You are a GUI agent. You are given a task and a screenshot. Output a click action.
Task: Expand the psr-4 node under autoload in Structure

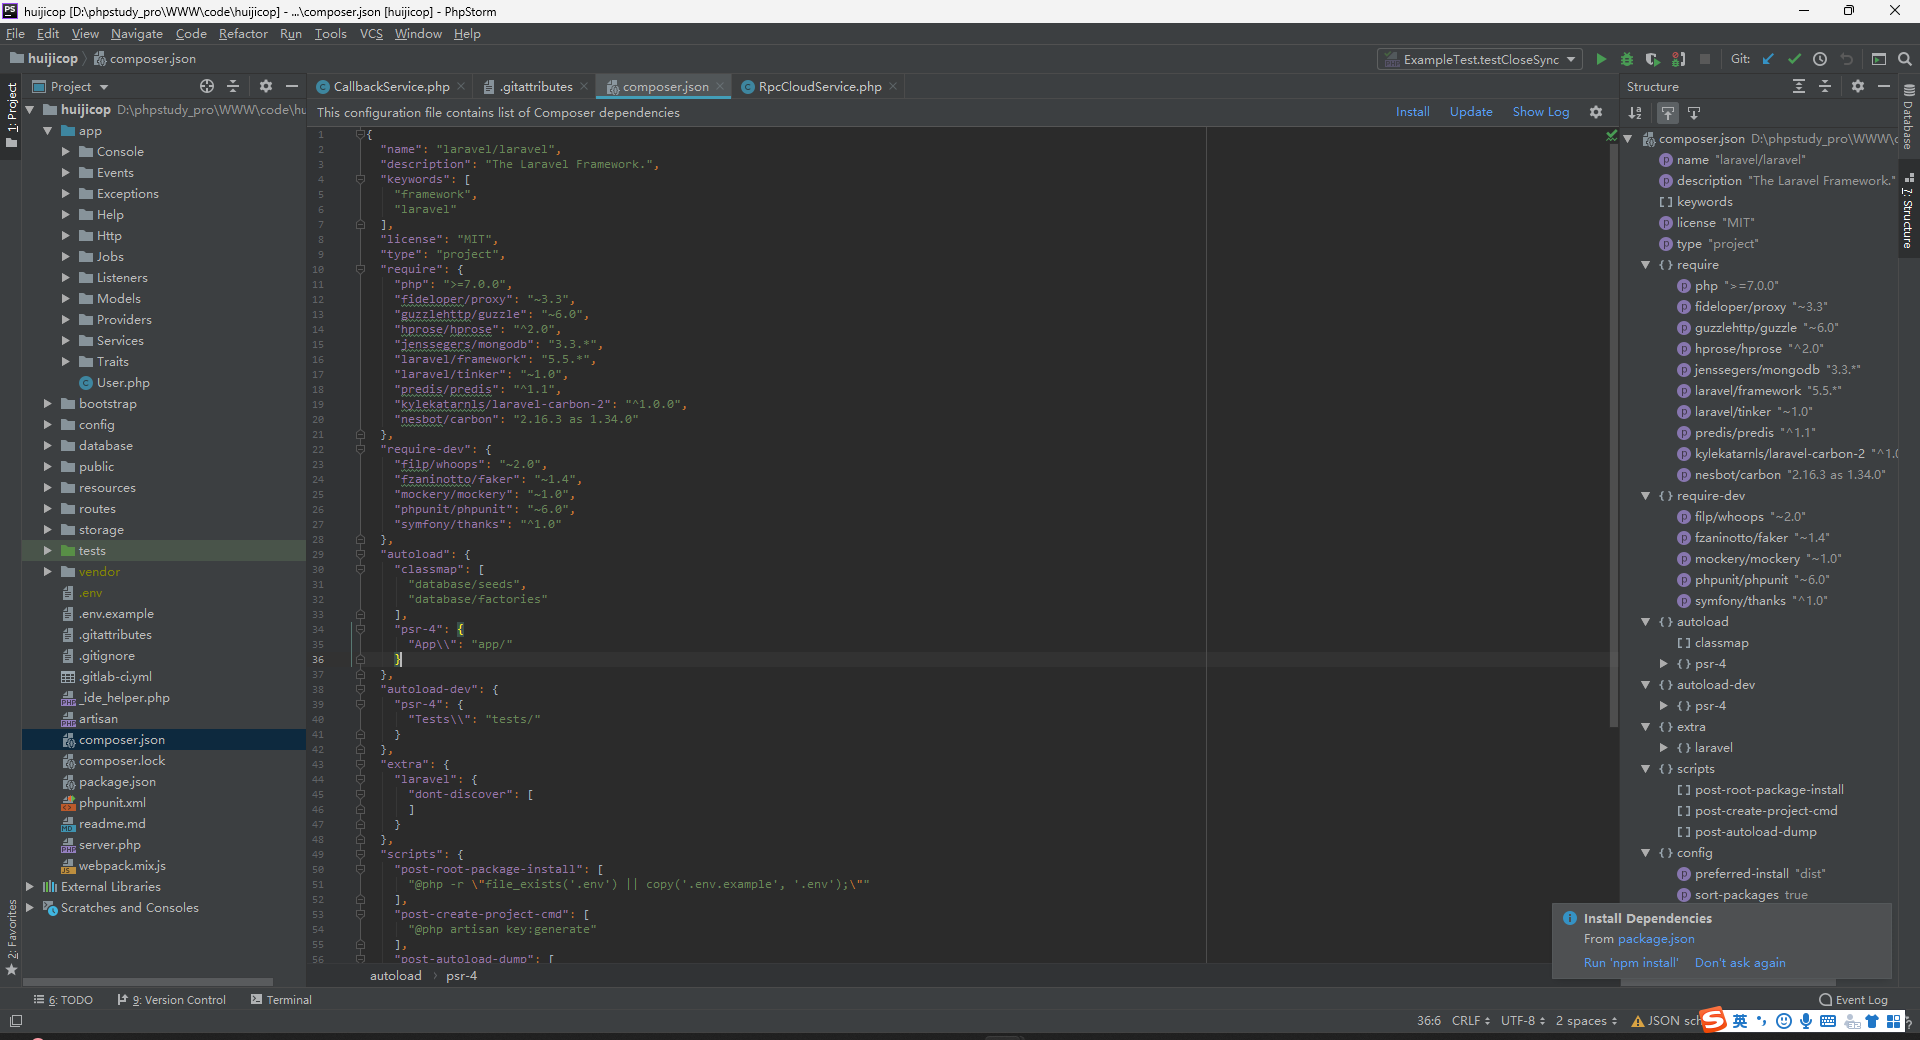click(x=1664, y=664)
